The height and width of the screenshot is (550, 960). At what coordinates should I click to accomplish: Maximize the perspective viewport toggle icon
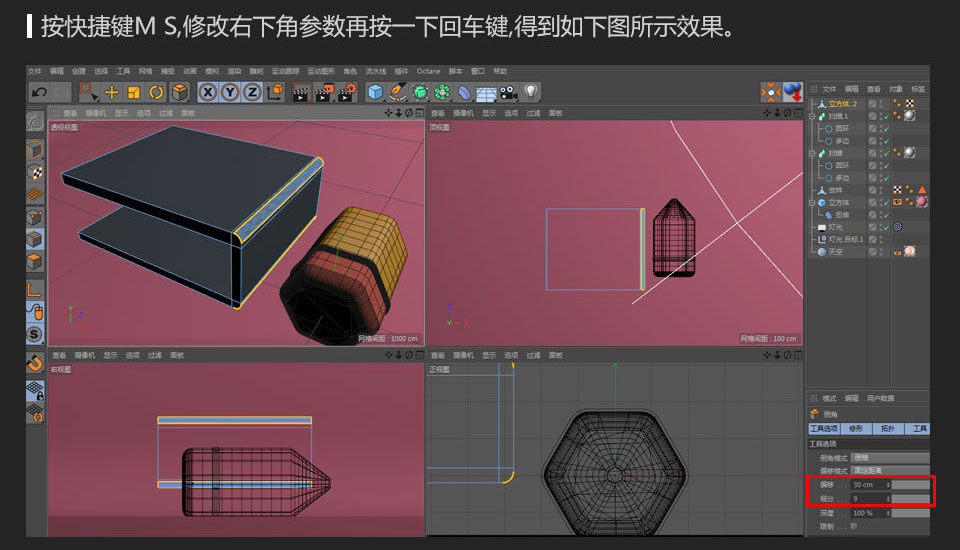click(419, 113)
